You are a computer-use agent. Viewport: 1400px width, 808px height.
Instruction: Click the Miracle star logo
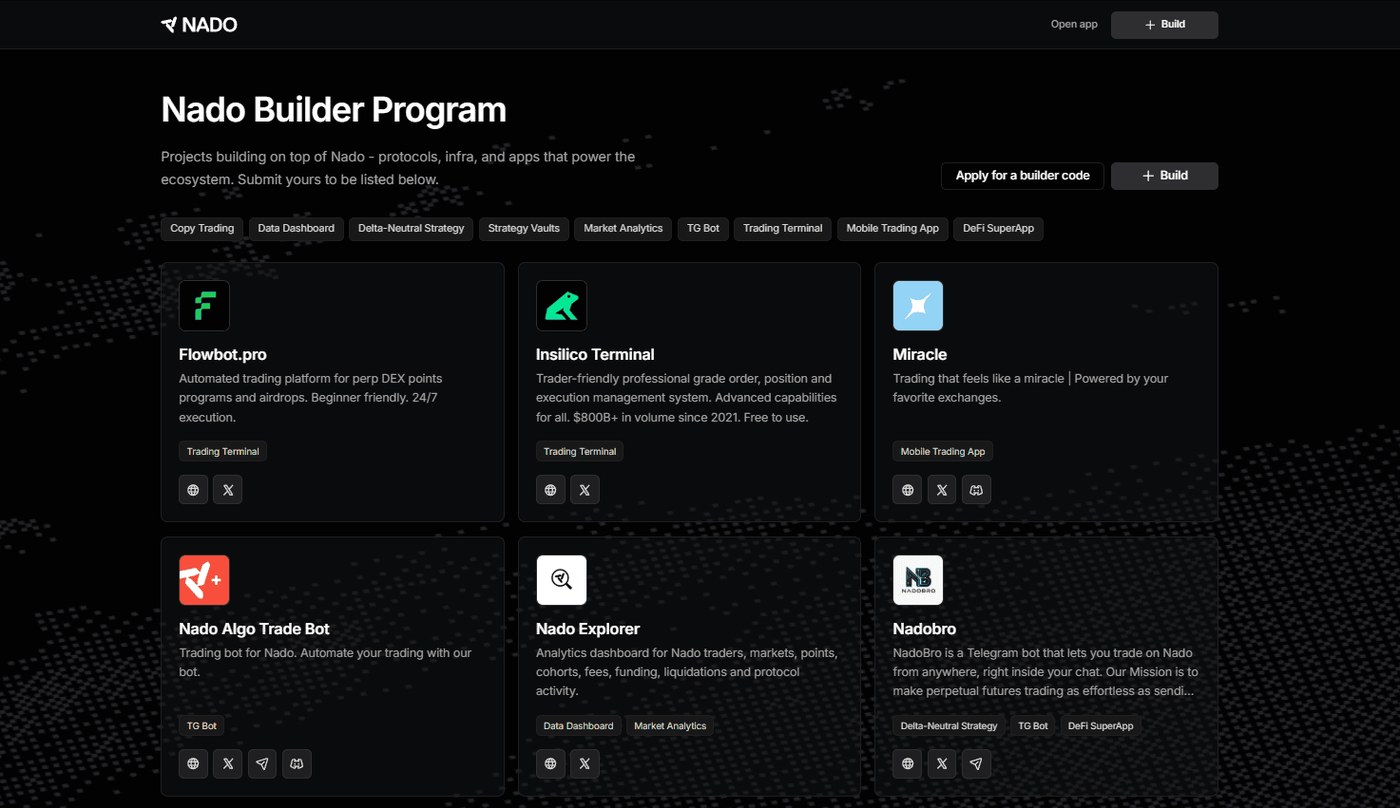[918, 306]
